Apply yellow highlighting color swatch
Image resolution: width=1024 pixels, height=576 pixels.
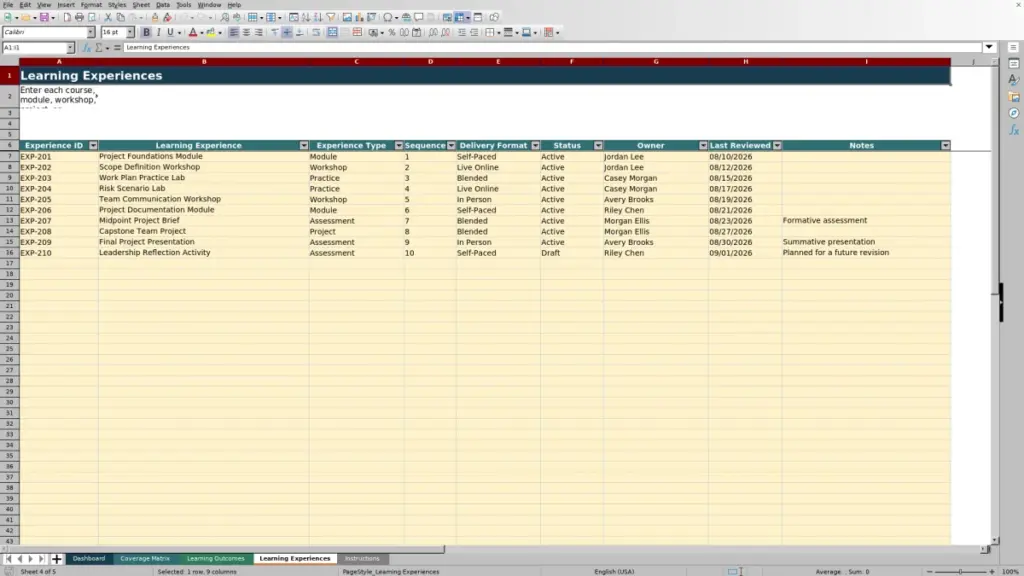click(x=211, y=33)
